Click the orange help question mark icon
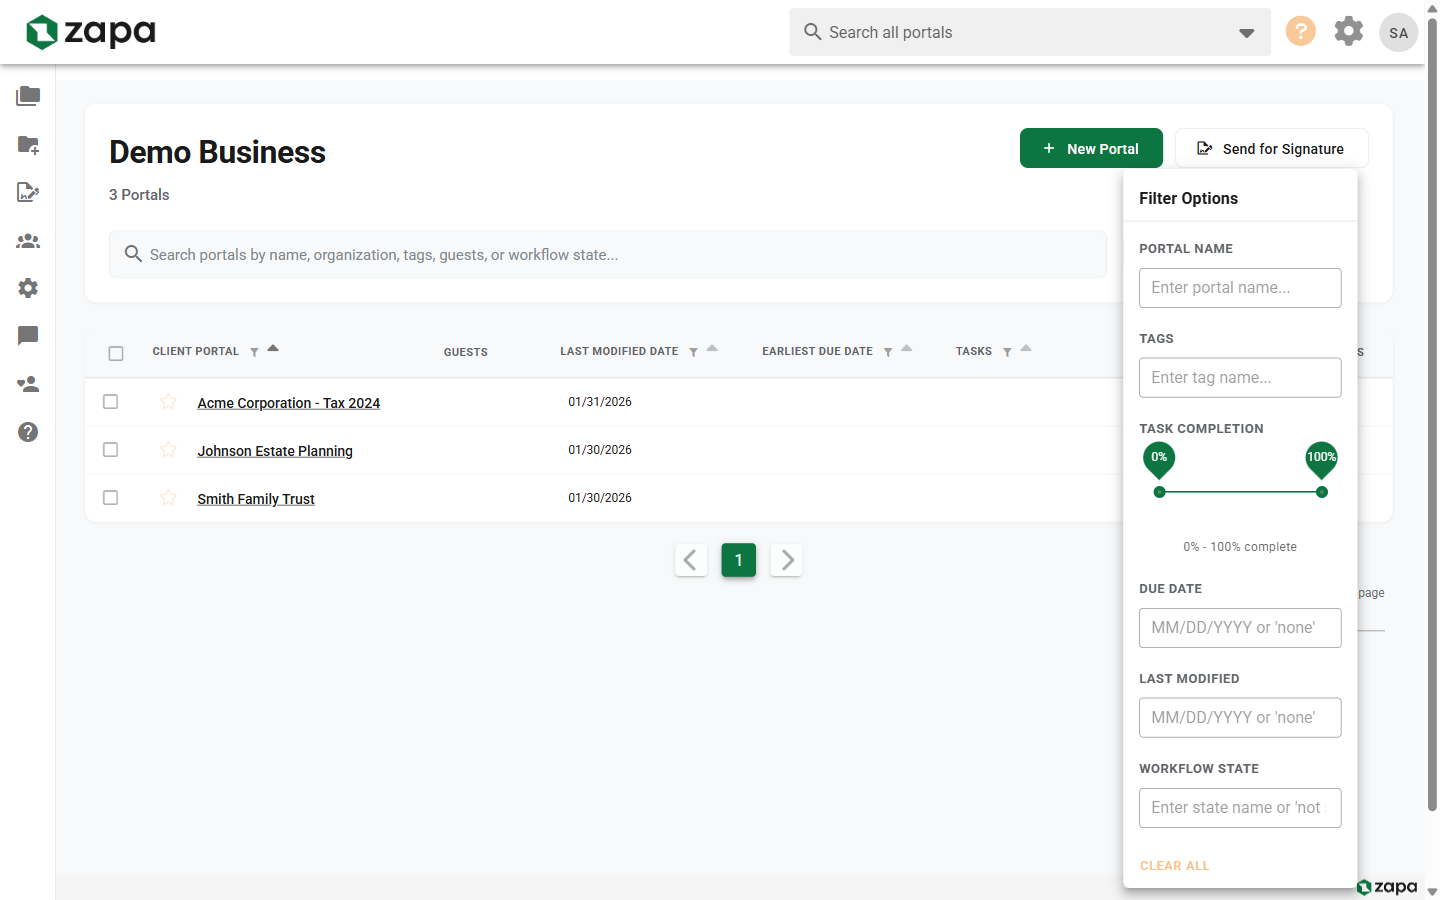 (1300, 31)
